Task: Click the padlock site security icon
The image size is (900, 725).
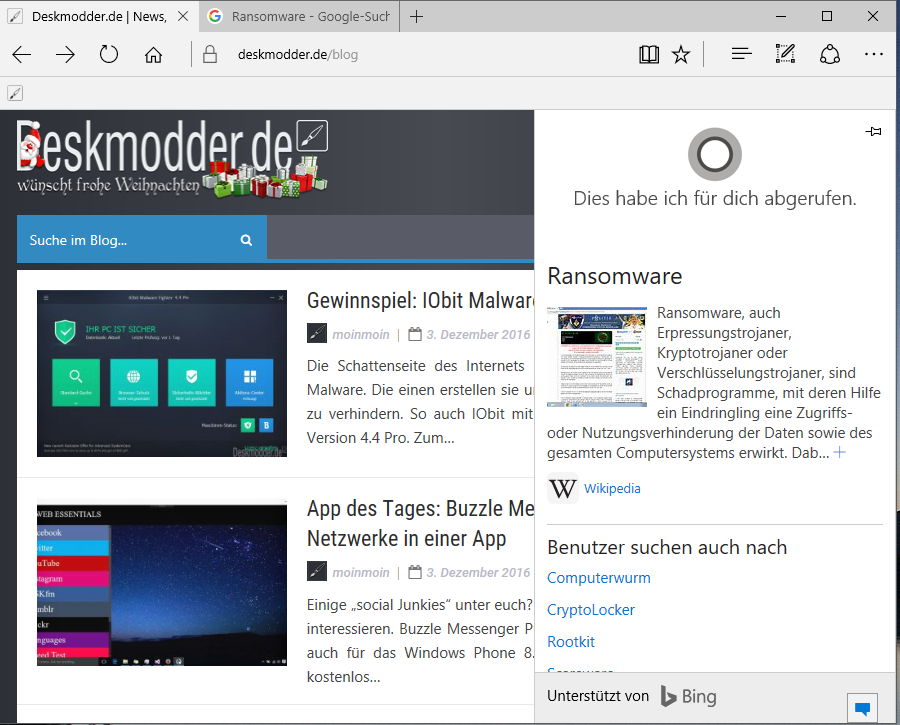Action: 210,55
